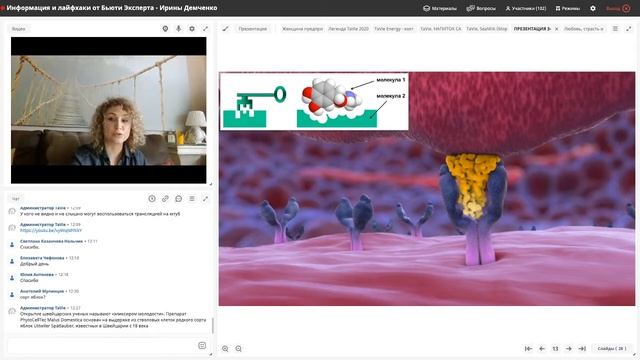
Task: Click Юлия's avatar icon in chat
Action: [12, 278]
